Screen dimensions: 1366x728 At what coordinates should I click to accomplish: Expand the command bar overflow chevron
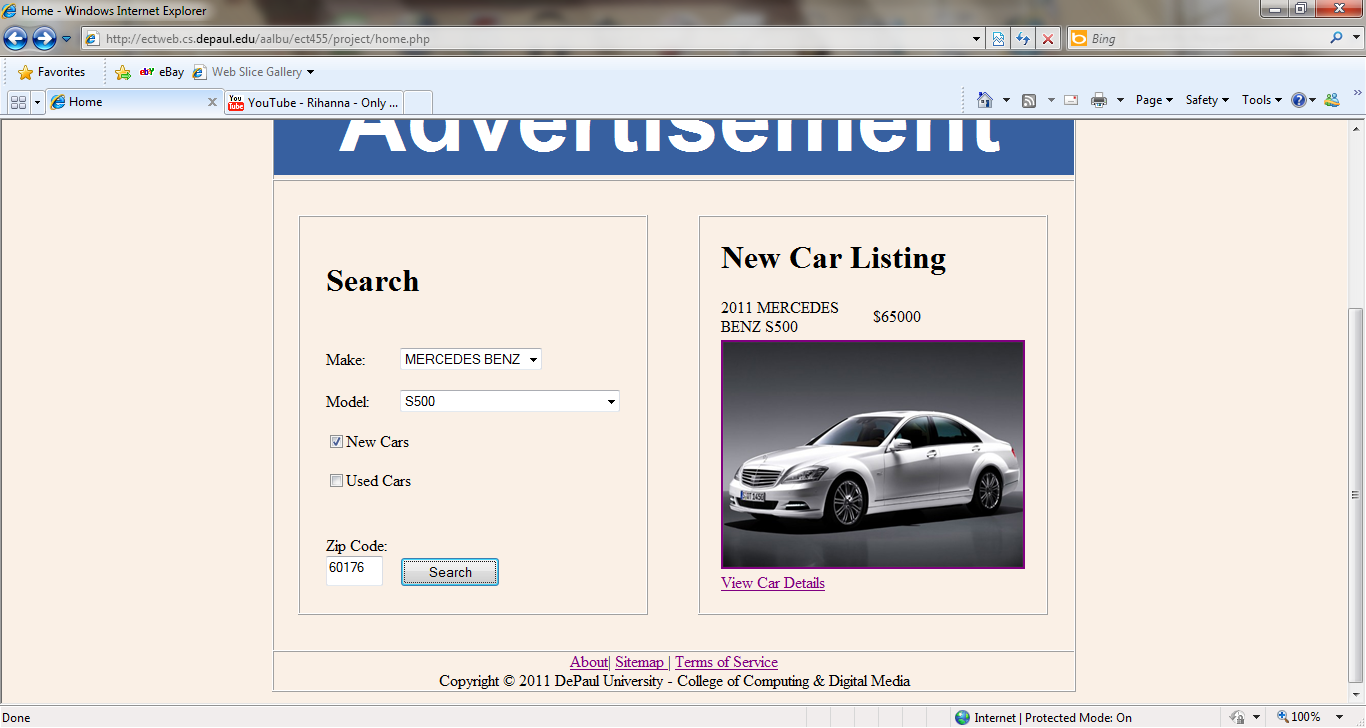[x=1357, y=93]
